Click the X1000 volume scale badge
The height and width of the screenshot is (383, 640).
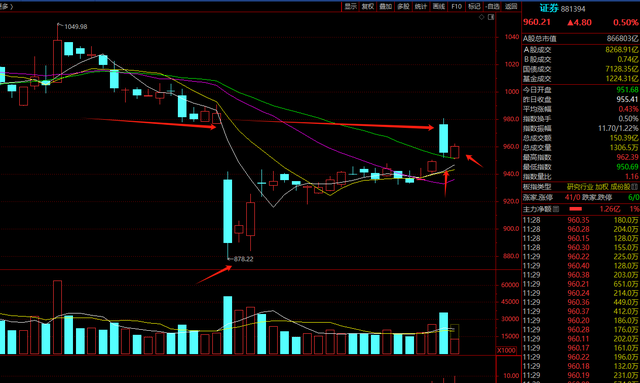pyautogui.click(x=506, y=350)
